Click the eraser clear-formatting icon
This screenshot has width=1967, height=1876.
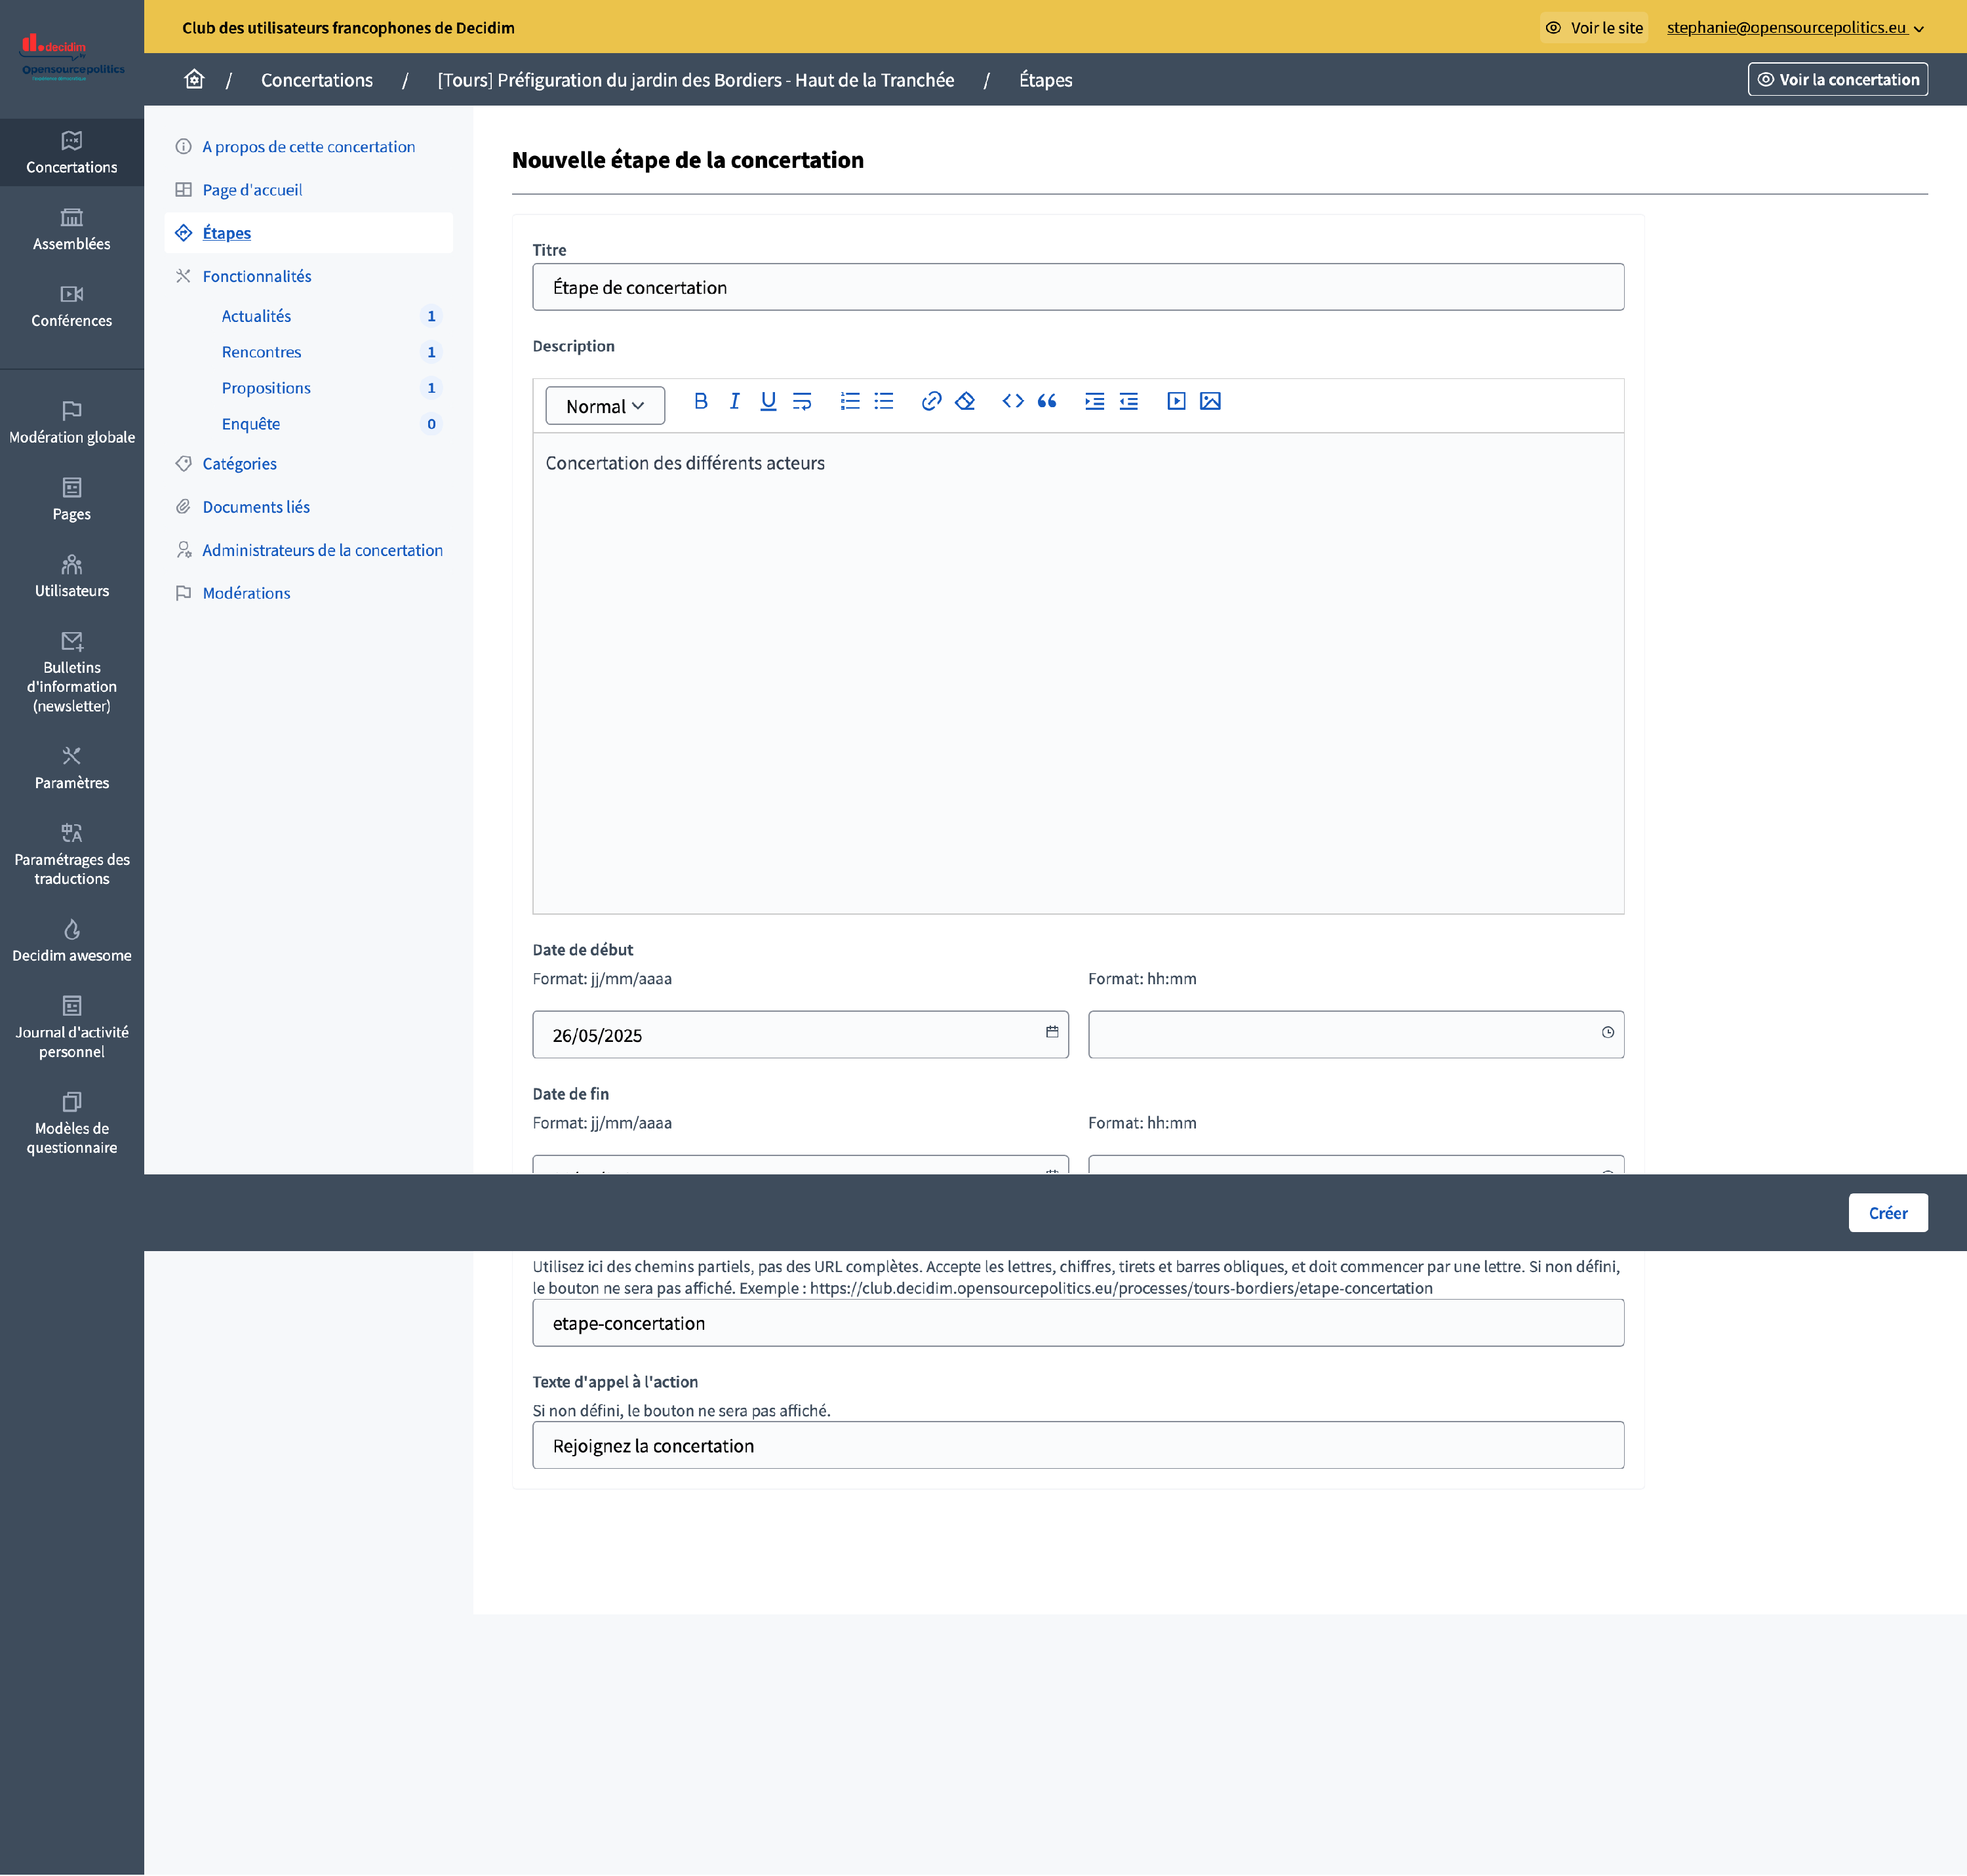coord(965,401)
